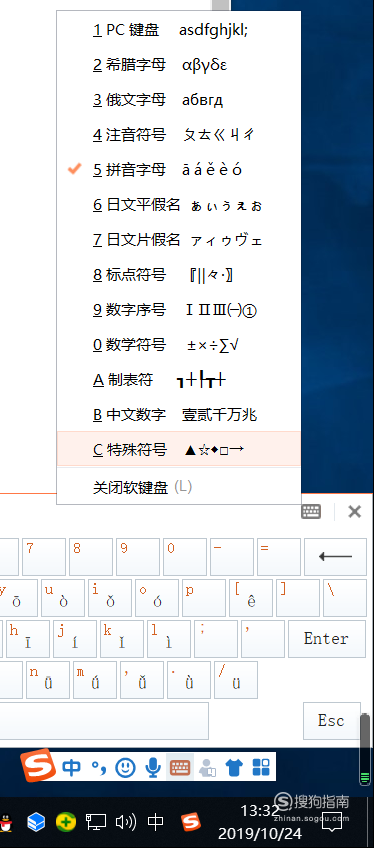Choose 俄文字母 Russian letters keyboard
This screenshot has width=374, height=848.
tap(178, 100)
